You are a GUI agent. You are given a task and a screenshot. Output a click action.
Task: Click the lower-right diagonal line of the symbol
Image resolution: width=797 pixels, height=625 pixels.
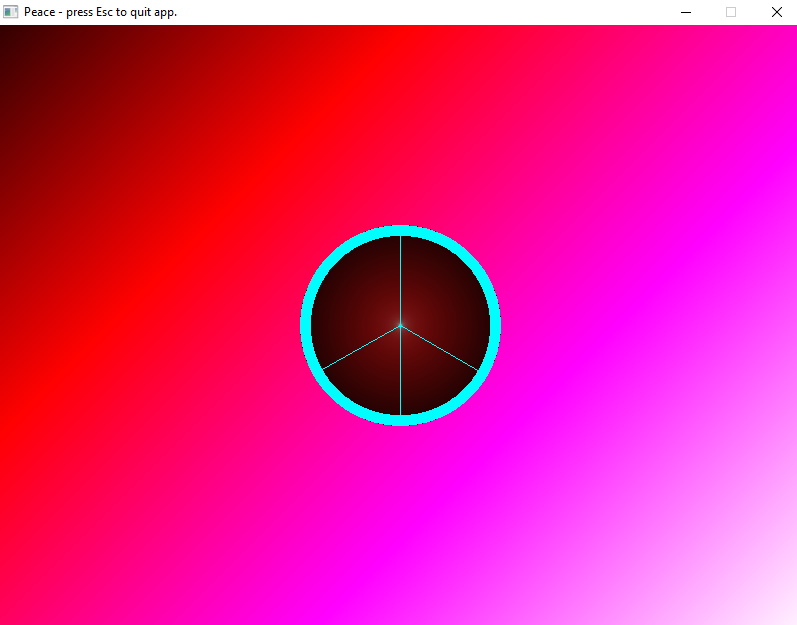point(439,347)
